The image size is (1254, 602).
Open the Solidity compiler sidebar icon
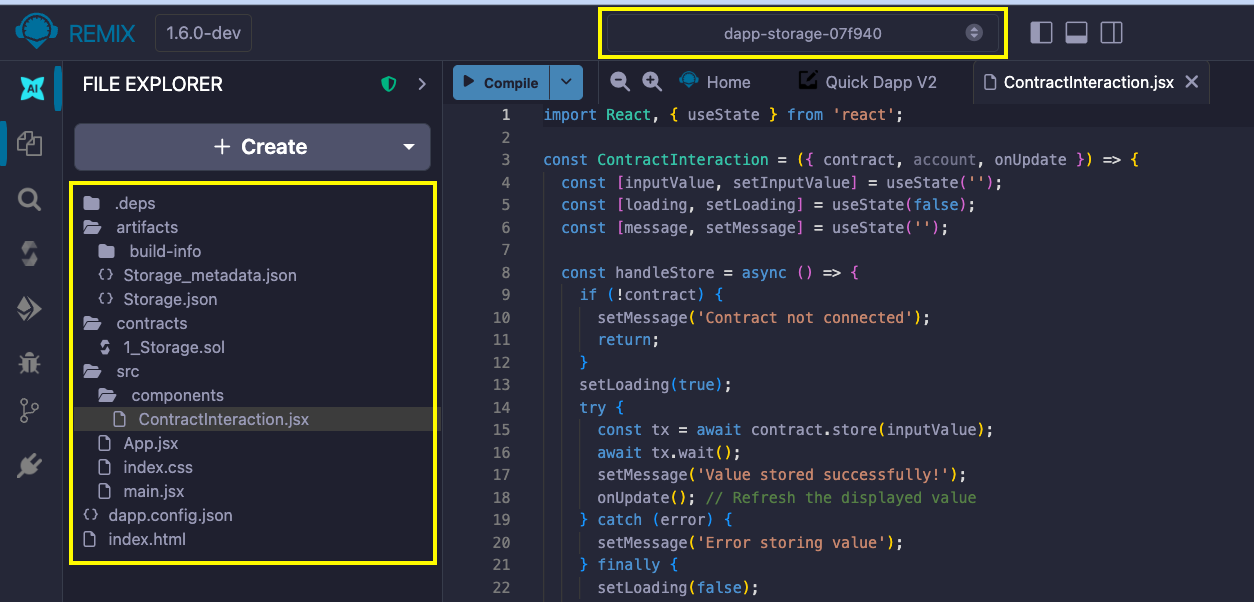point(30,254)
